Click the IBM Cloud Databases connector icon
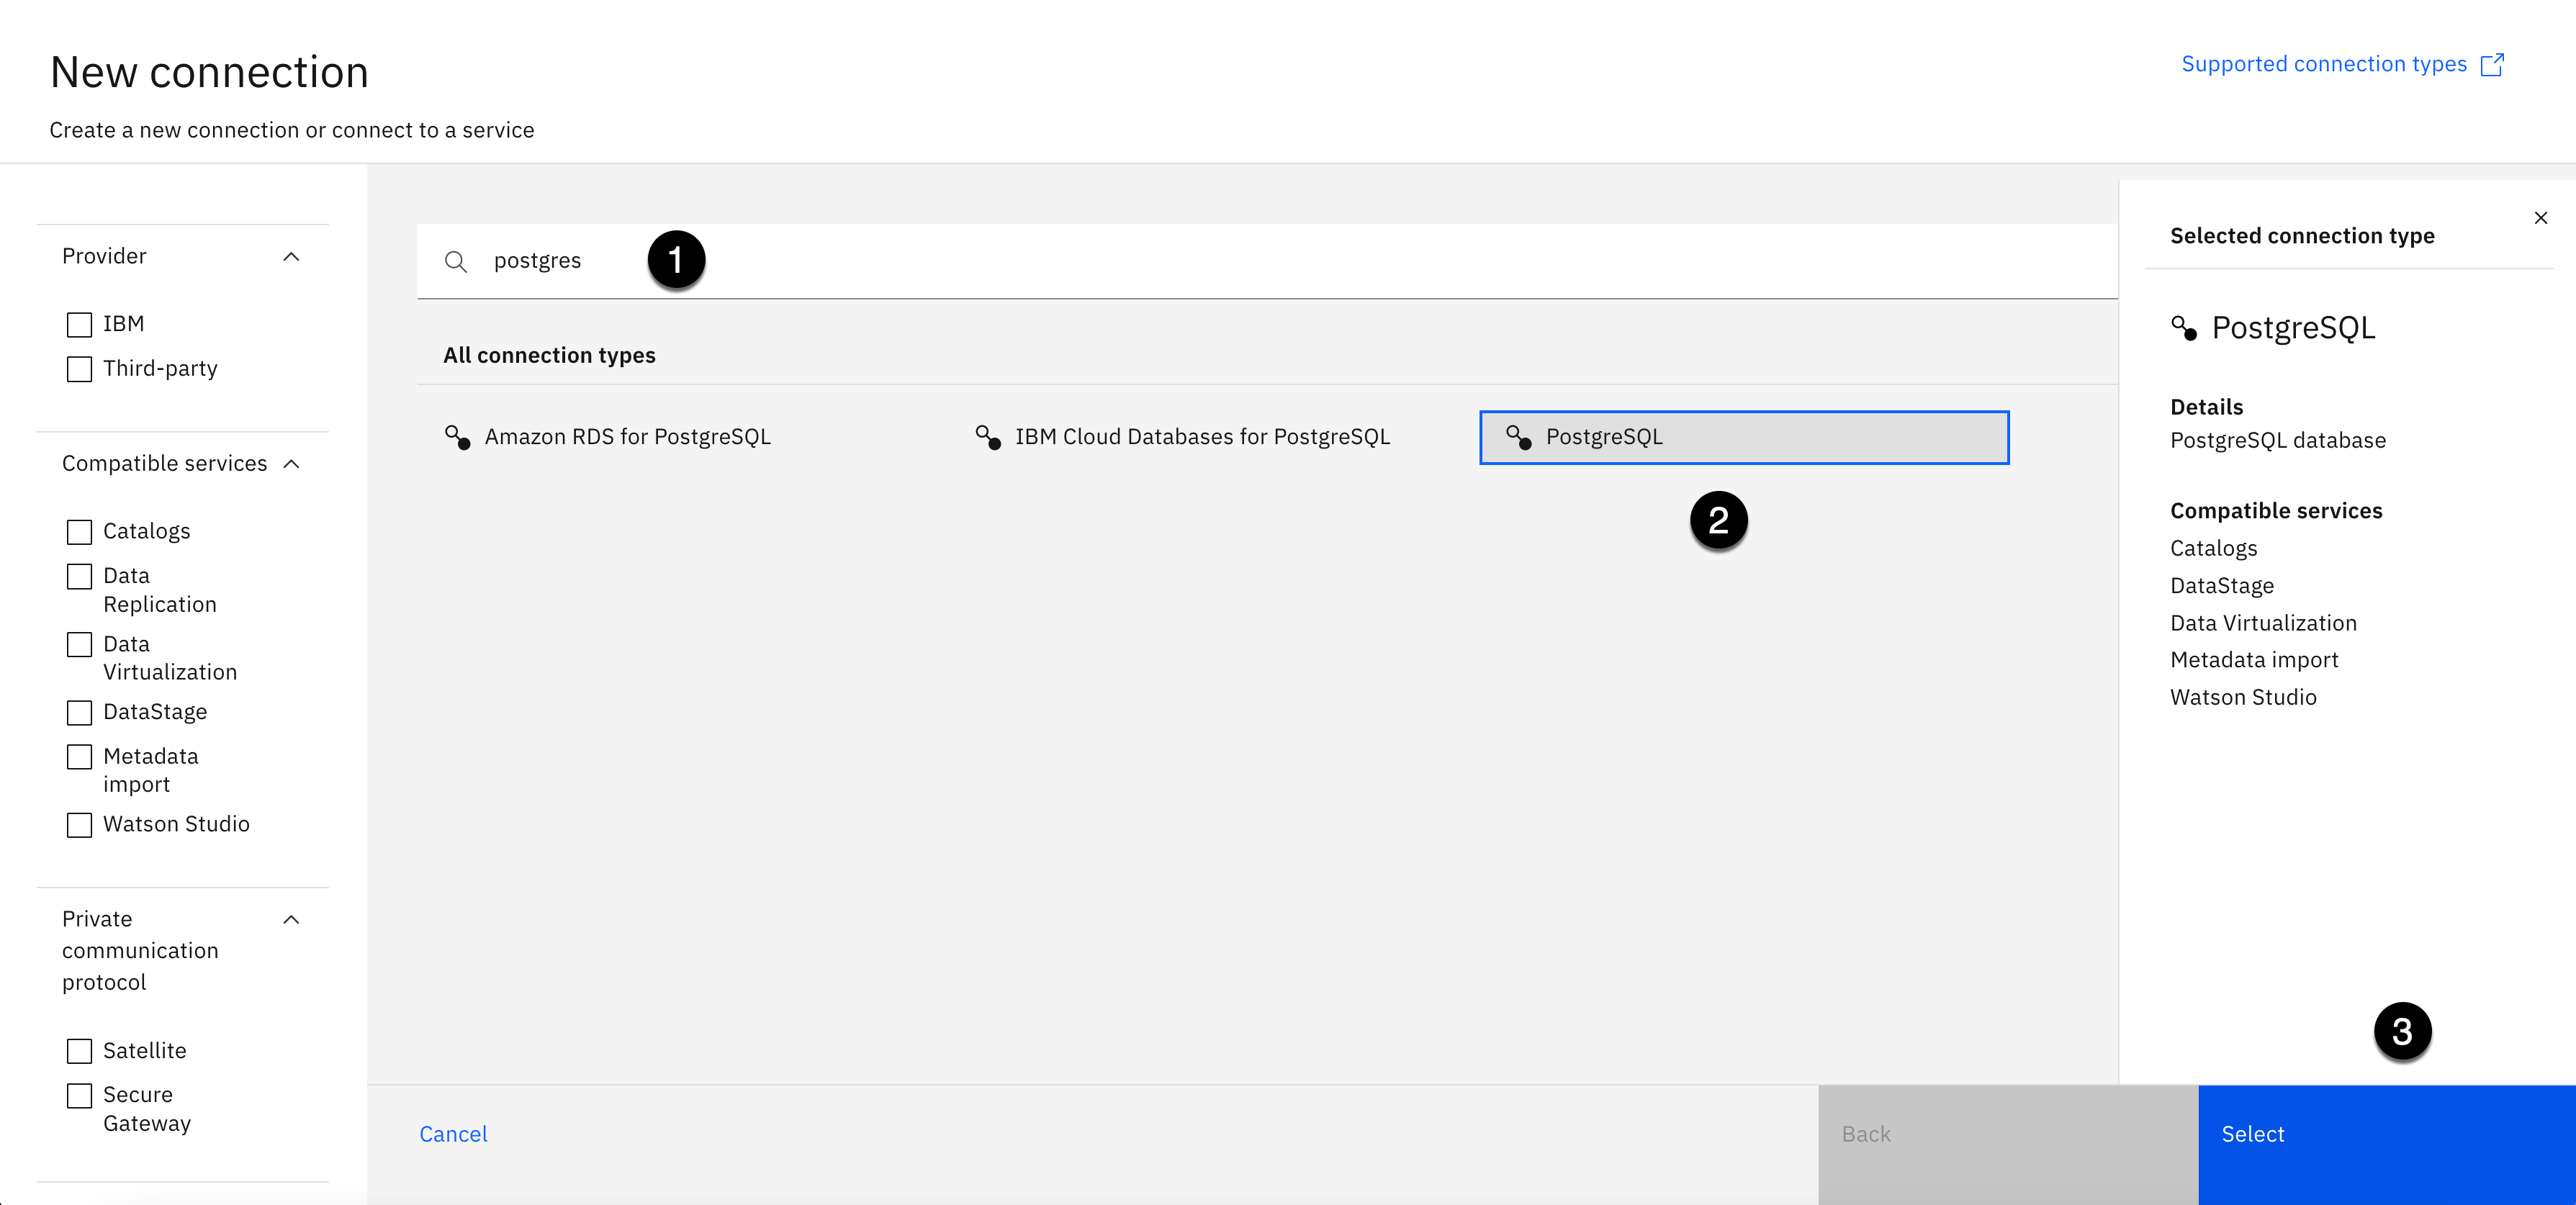Viewport: 2576px width, 1205px height. [988, 437]
